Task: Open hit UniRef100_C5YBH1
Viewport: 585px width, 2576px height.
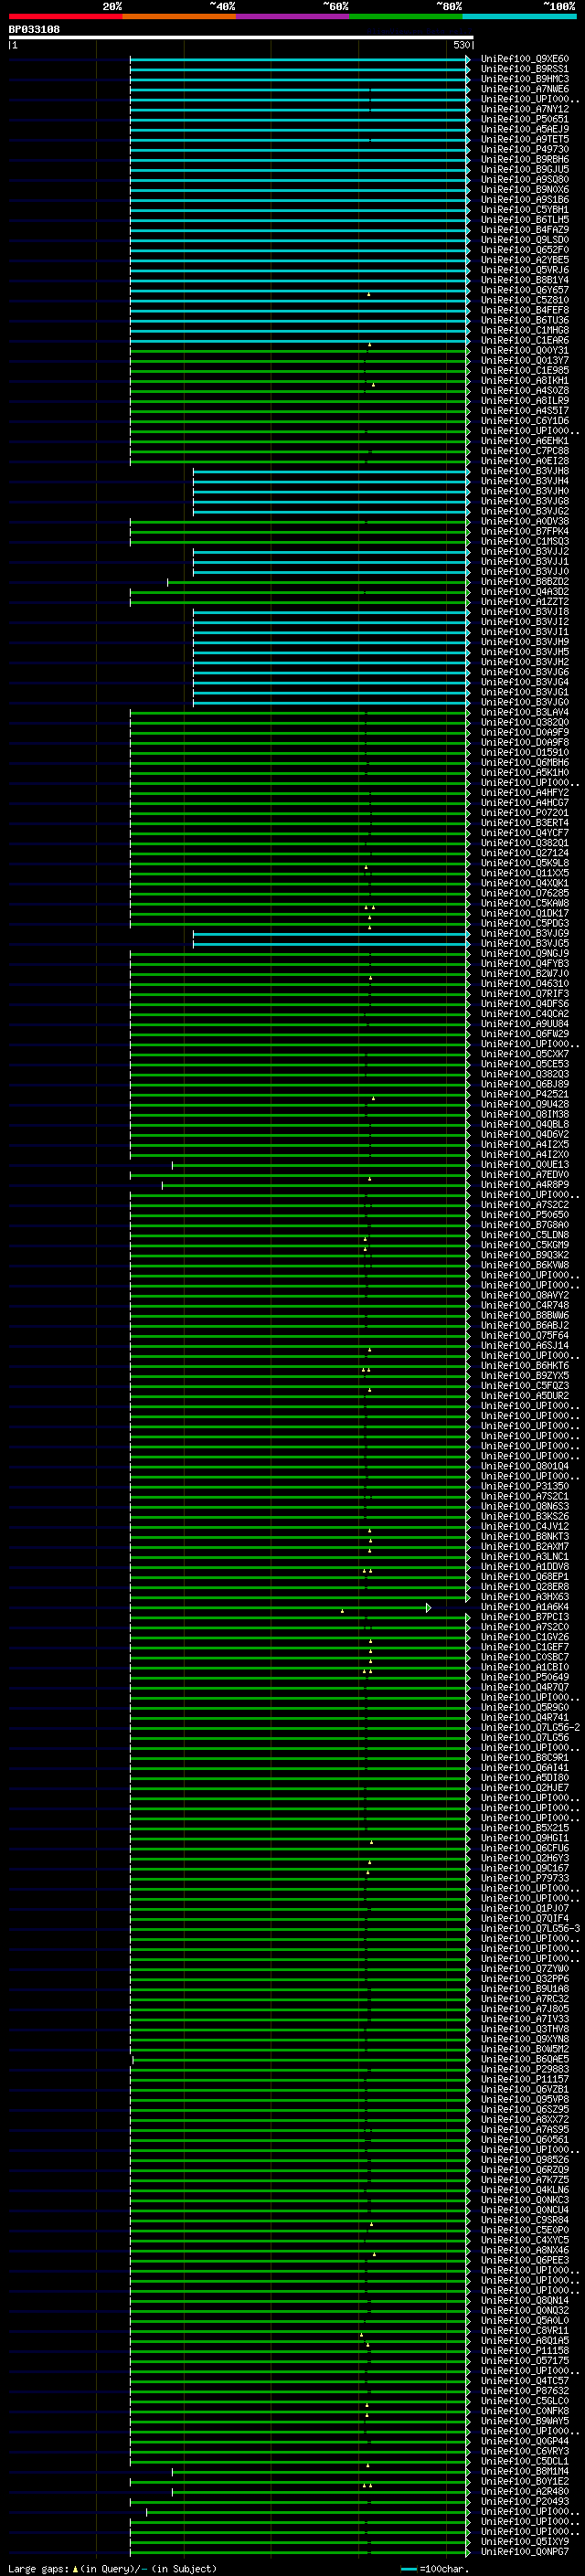Action: point(524,210)
